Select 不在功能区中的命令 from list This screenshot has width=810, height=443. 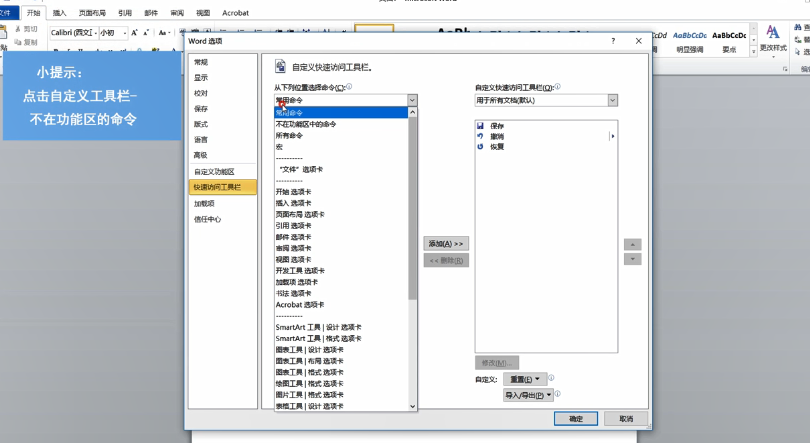click(x=306, y=124)
